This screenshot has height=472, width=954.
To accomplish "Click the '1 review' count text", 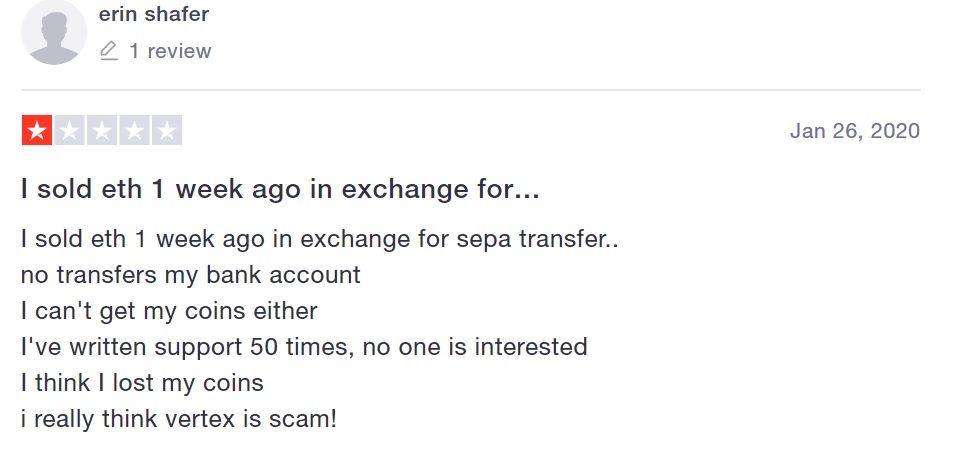I will (170, 50).
